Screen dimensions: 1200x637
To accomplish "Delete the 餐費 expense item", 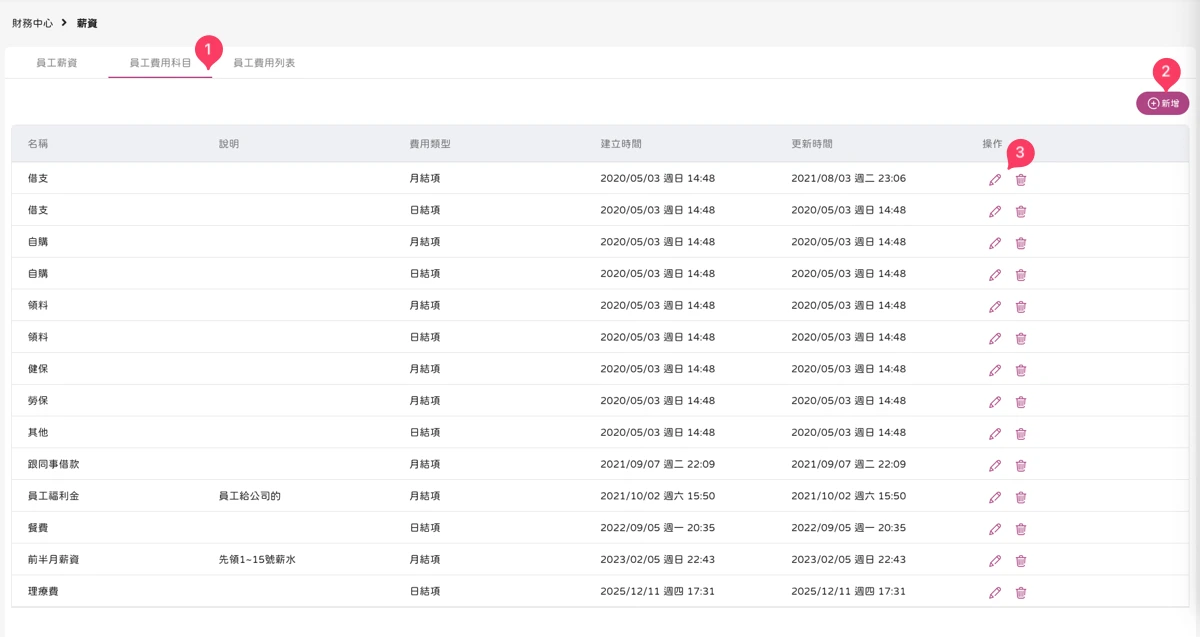I will click(1021, 528).
